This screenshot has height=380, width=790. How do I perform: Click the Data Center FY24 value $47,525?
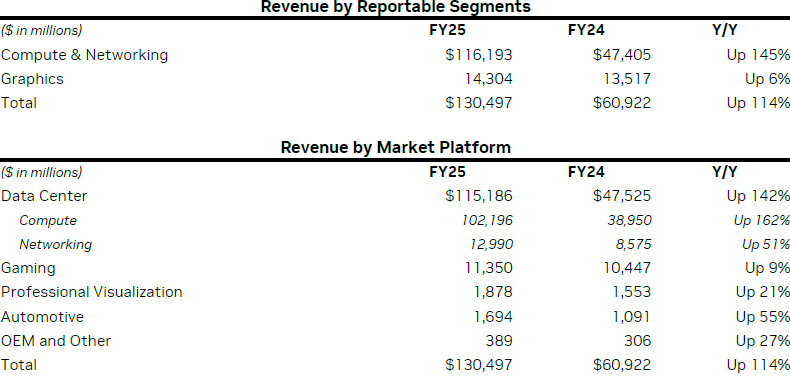click(x=622, y=196)
